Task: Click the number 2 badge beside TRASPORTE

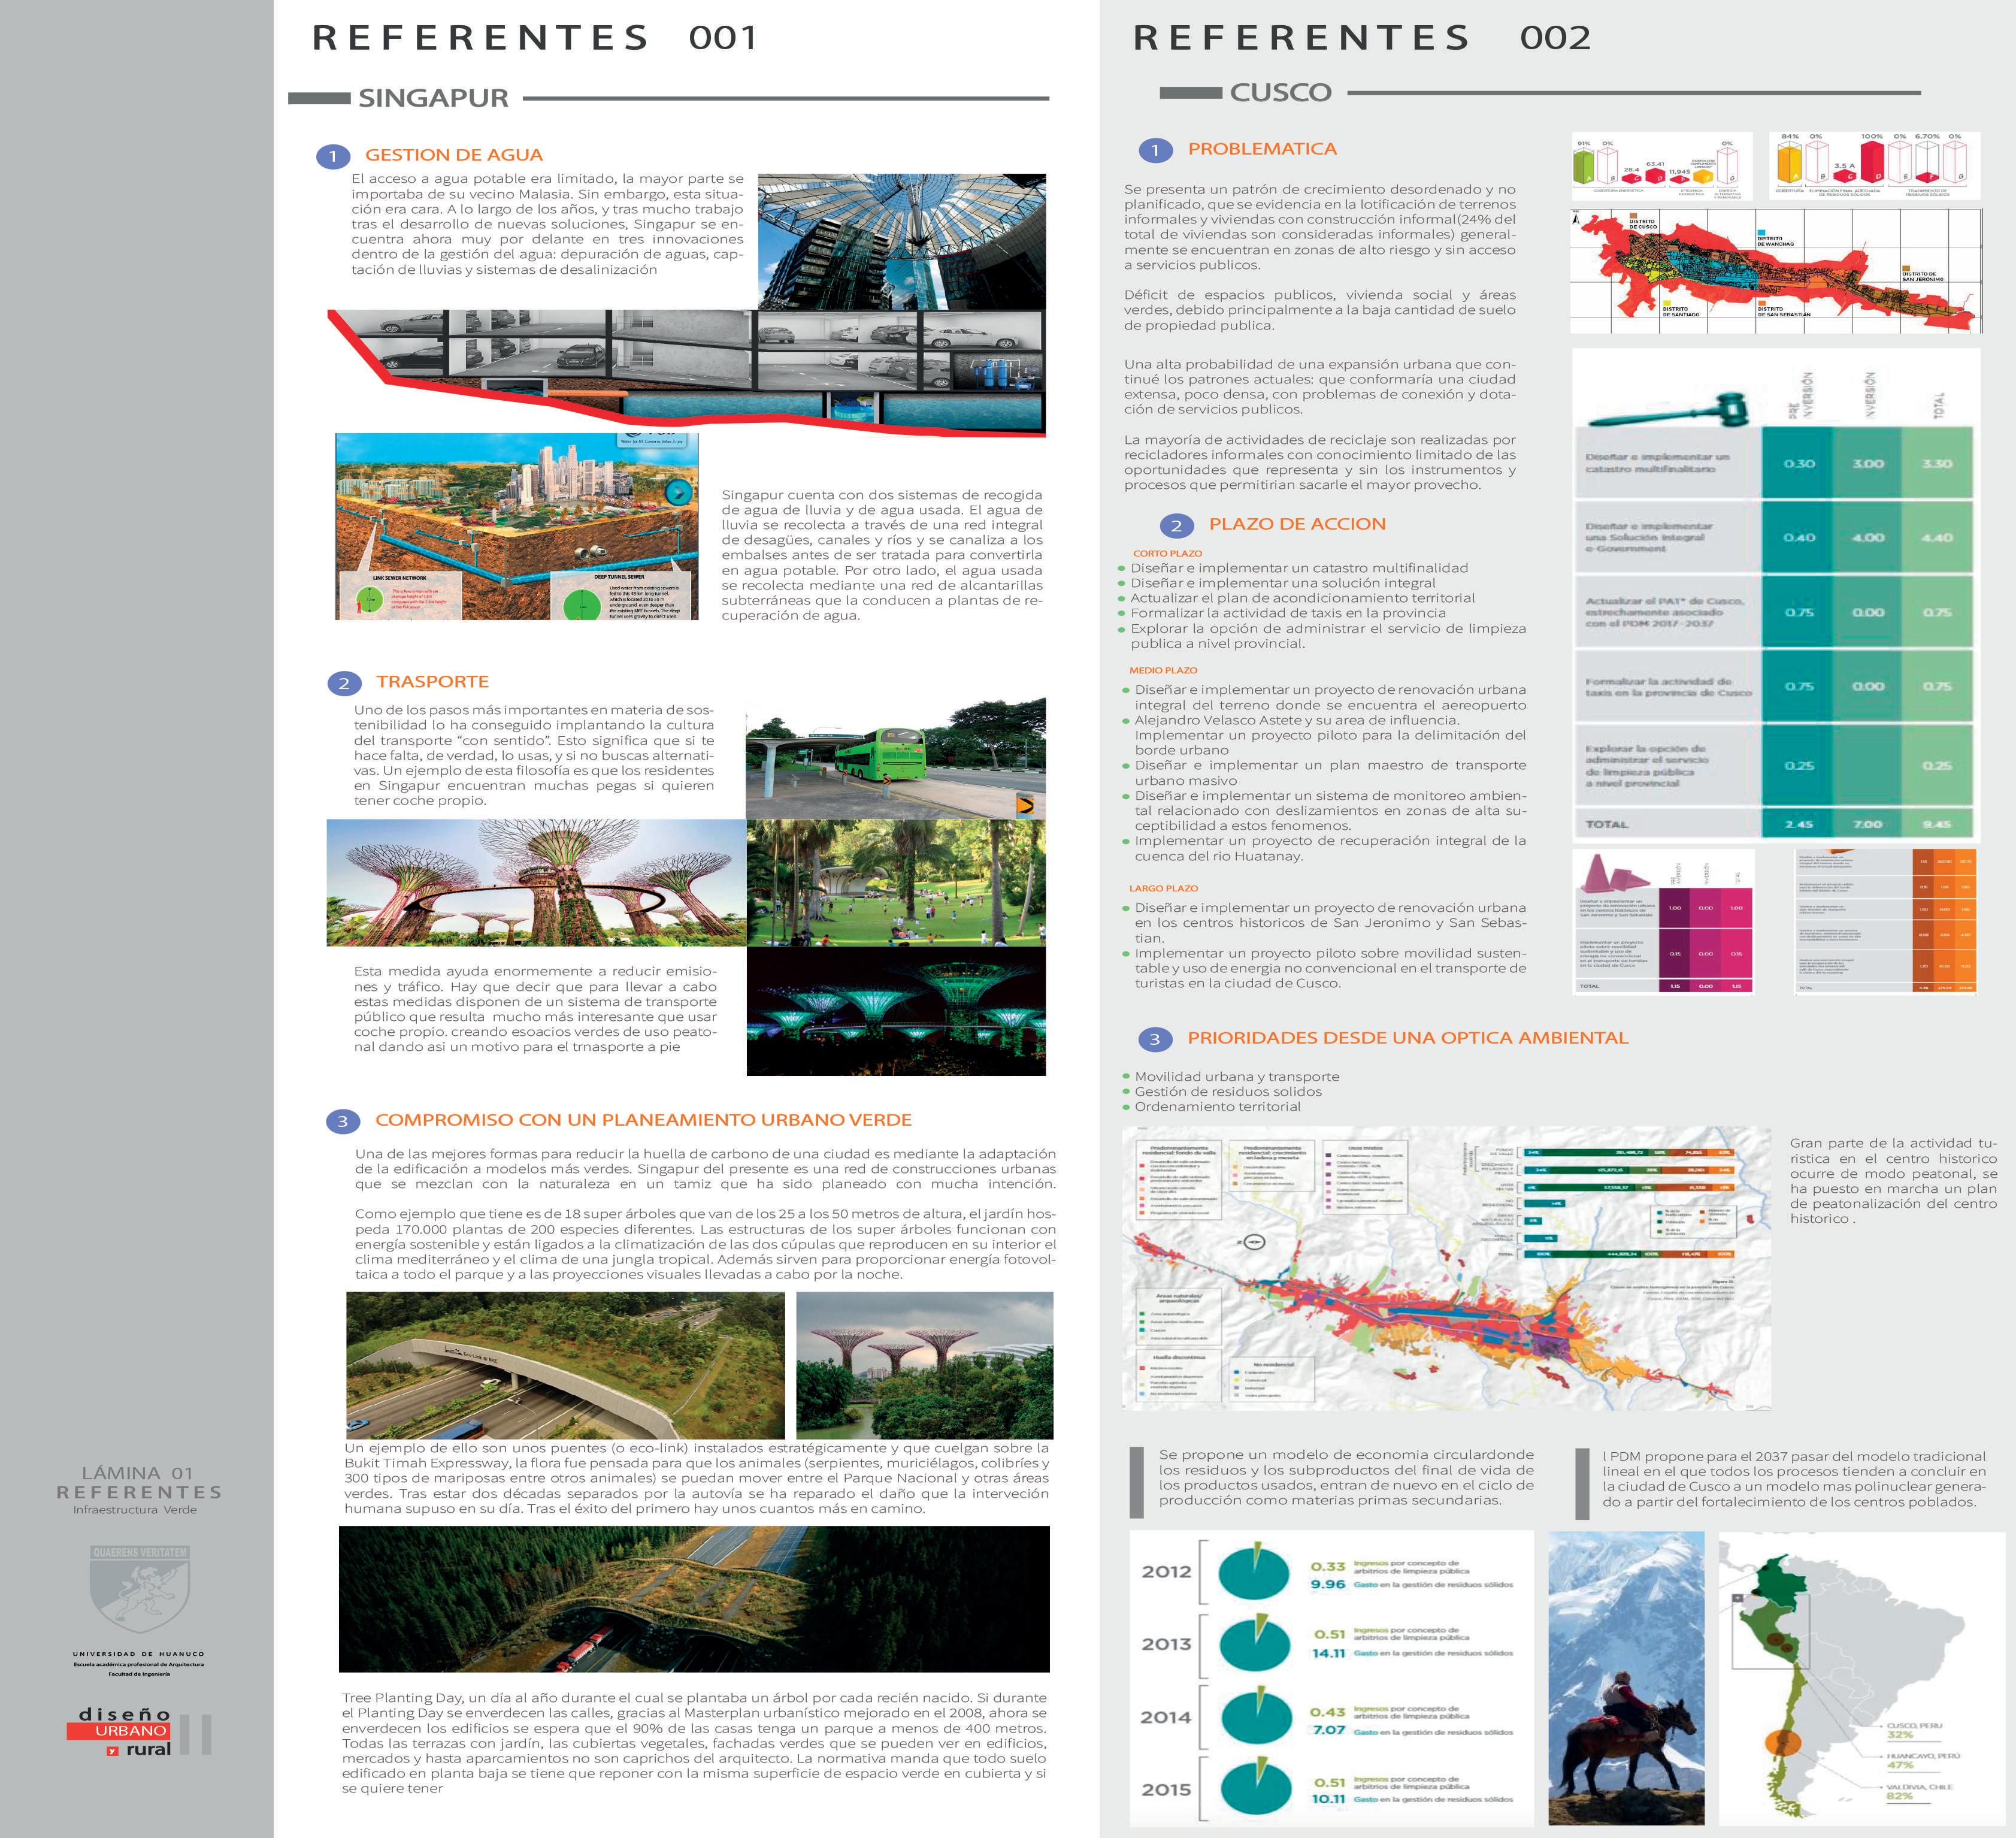Action: (344, 683)
